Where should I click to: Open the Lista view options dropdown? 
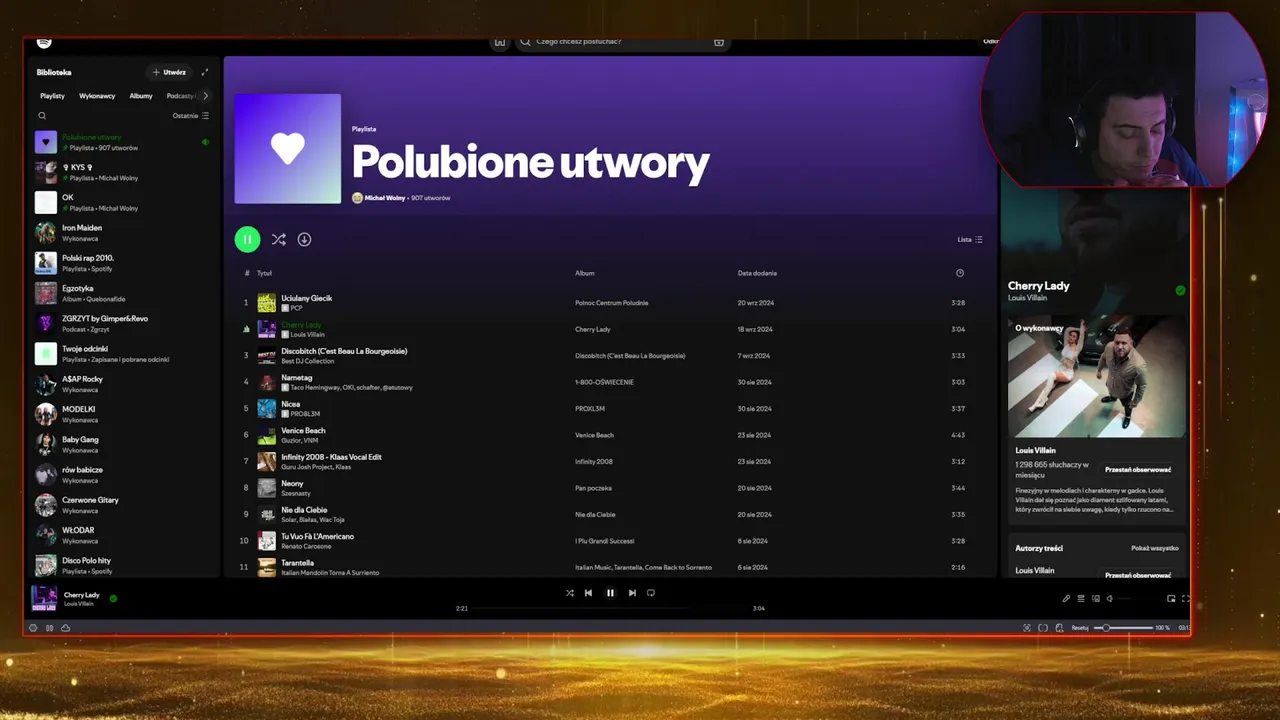970,240
